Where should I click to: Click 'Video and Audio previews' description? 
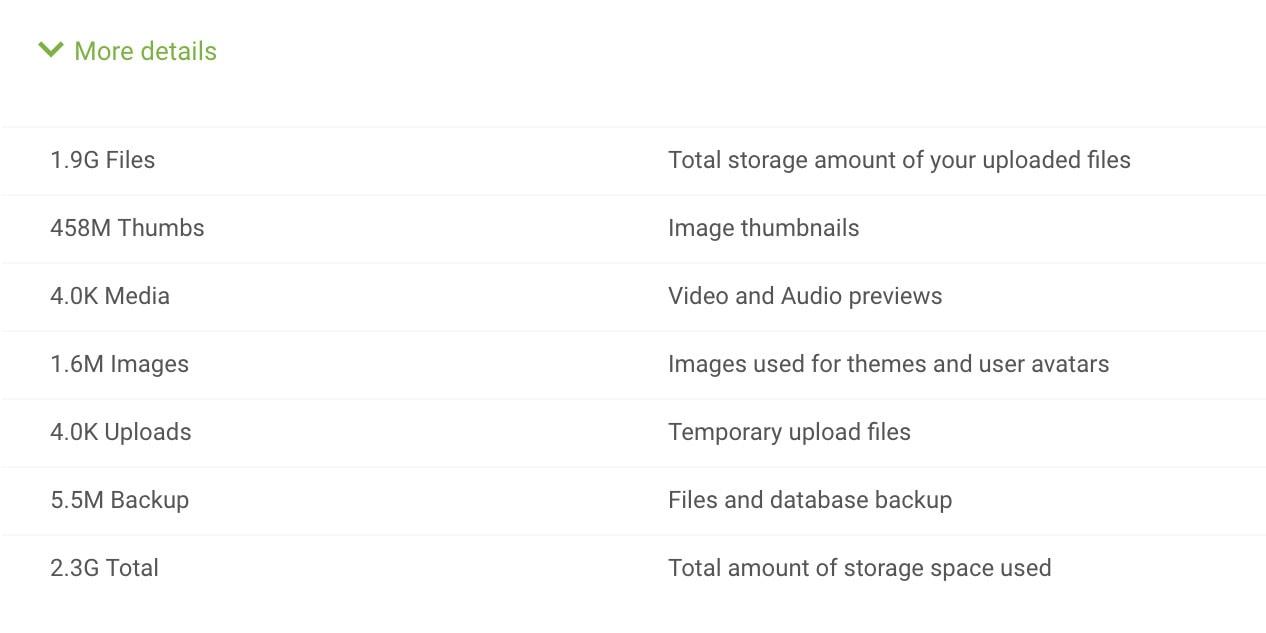tap(804, 296)
